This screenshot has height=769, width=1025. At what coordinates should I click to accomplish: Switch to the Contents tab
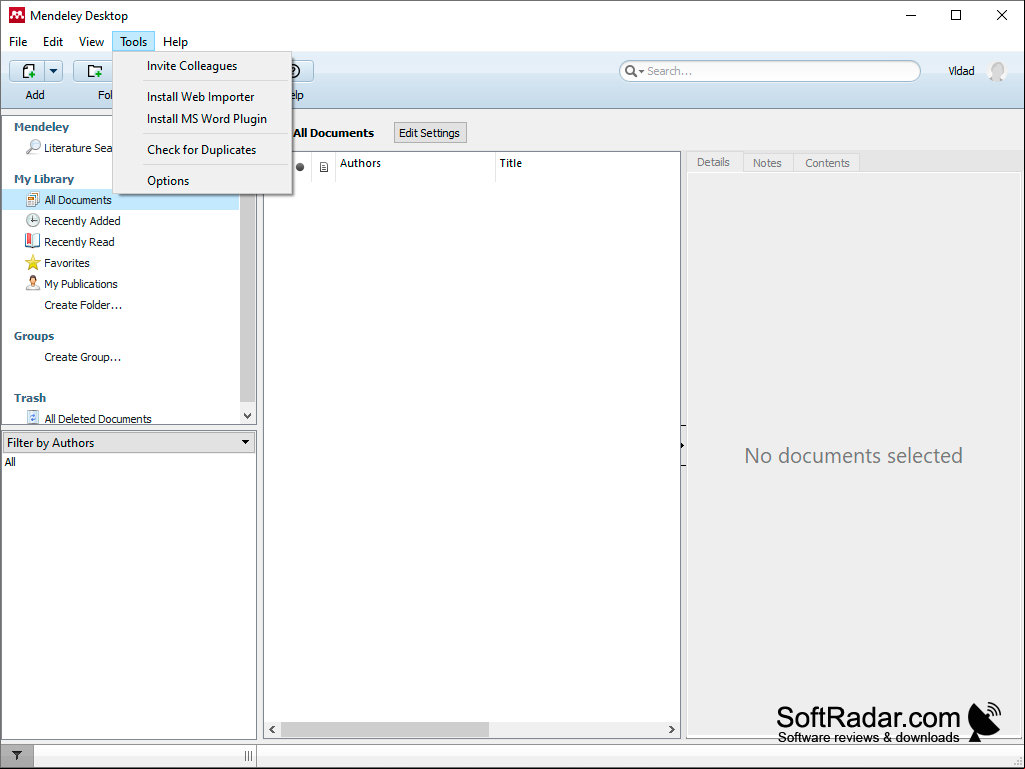tap(827, 163)
